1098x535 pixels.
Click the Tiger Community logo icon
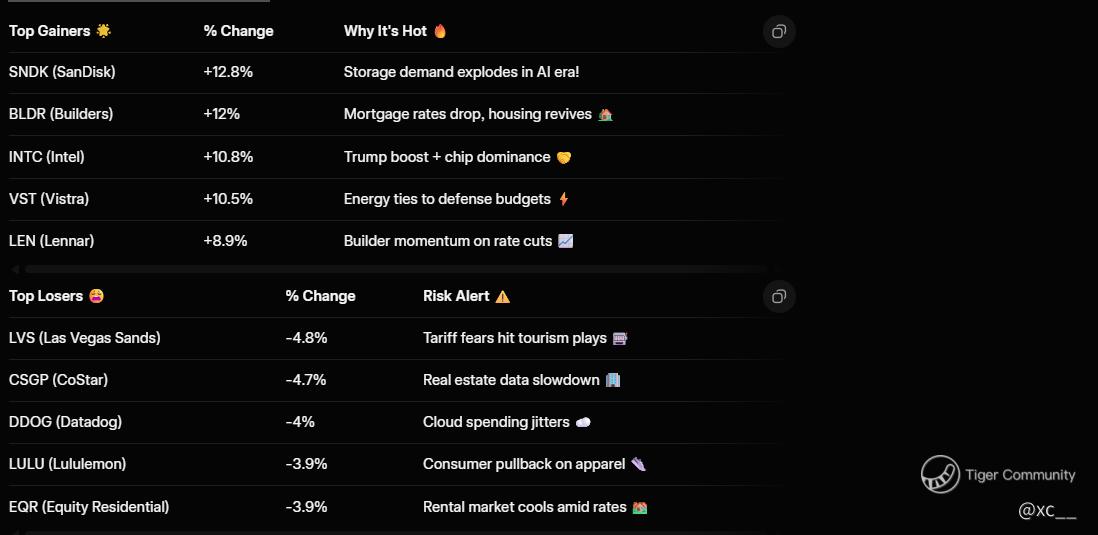[940, 474]
